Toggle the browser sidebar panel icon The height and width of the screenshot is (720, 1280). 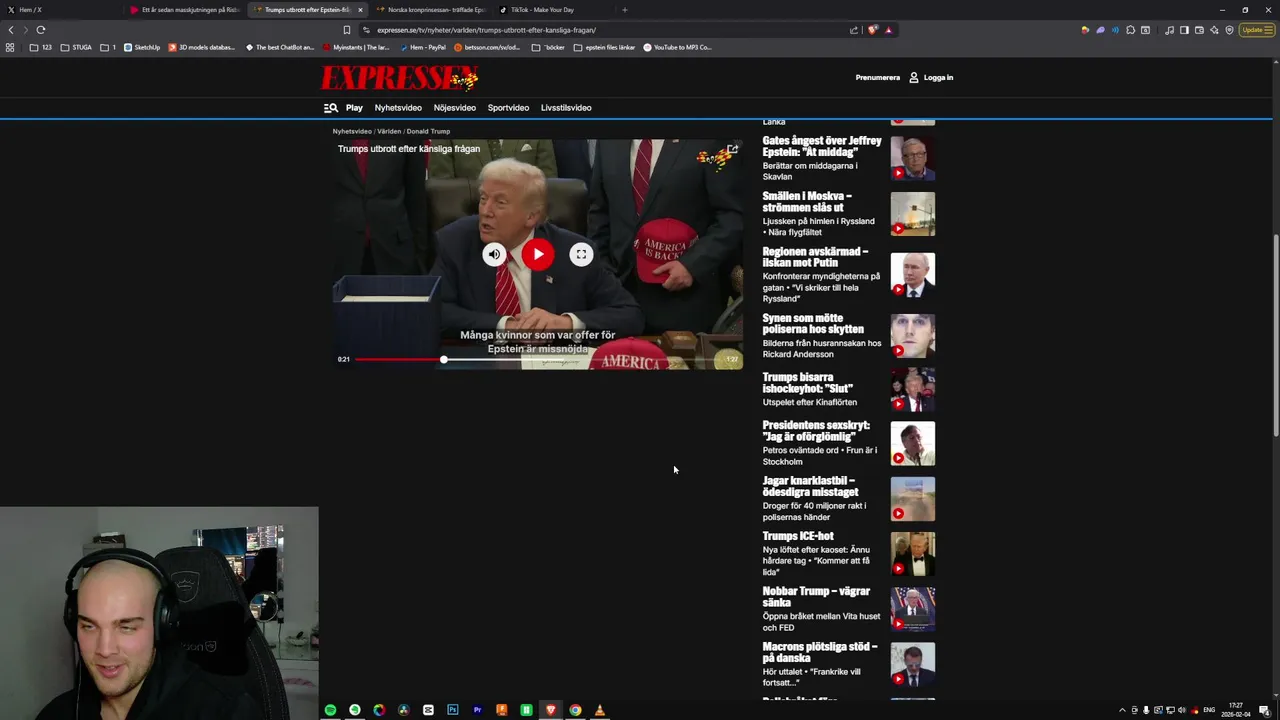[x=1184, y=30]
